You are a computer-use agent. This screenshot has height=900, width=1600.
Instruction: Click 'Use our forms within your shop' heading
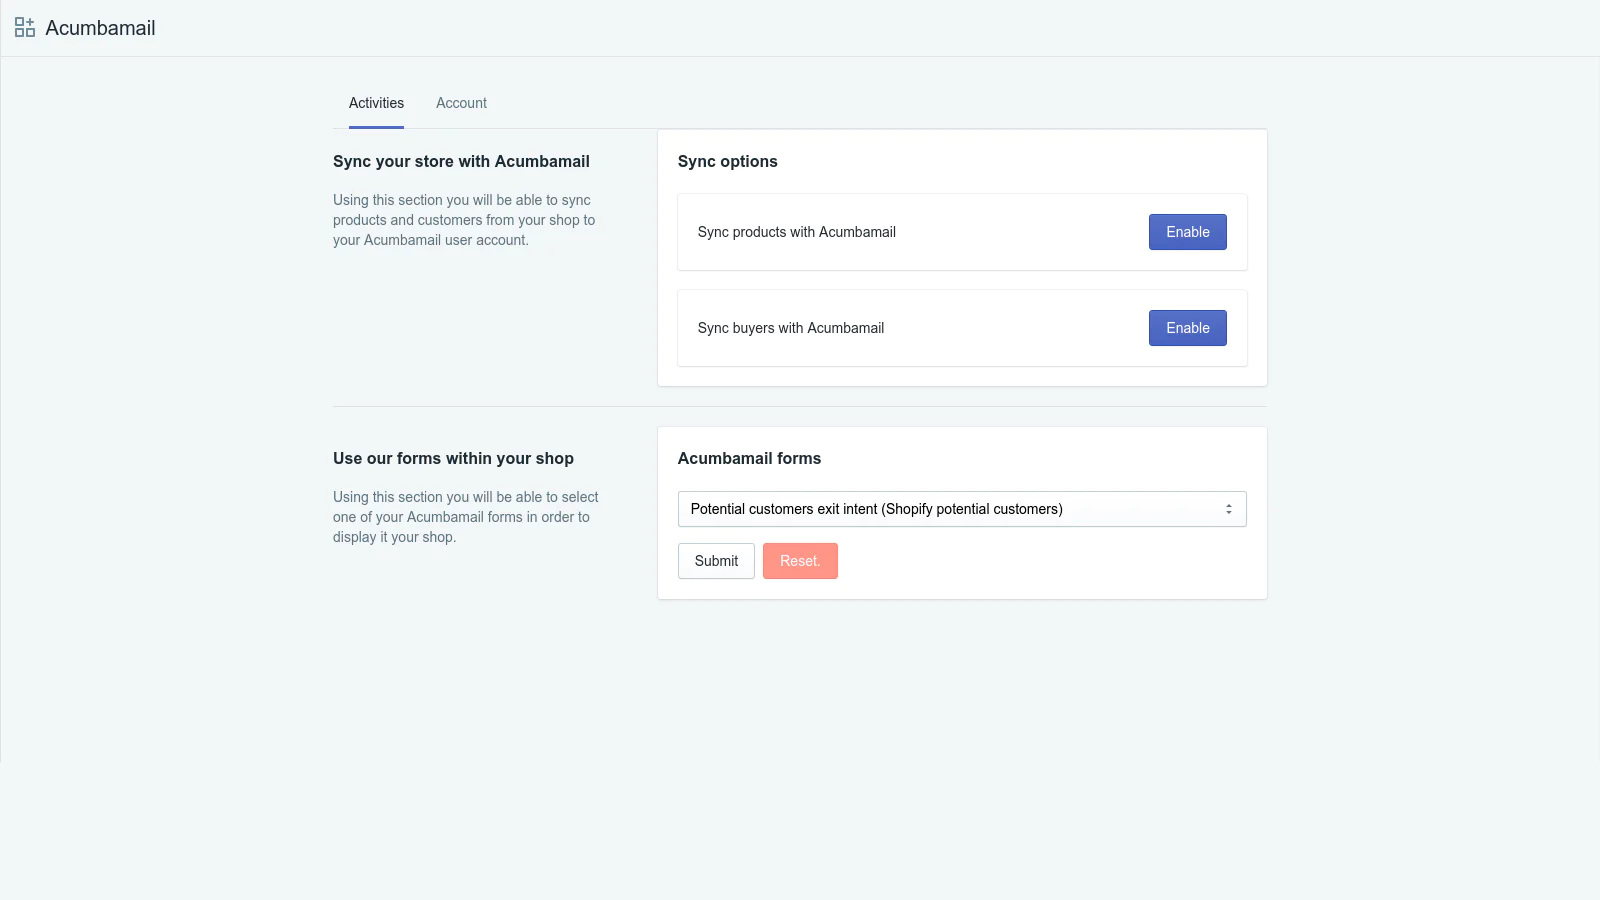click(453, 458)
